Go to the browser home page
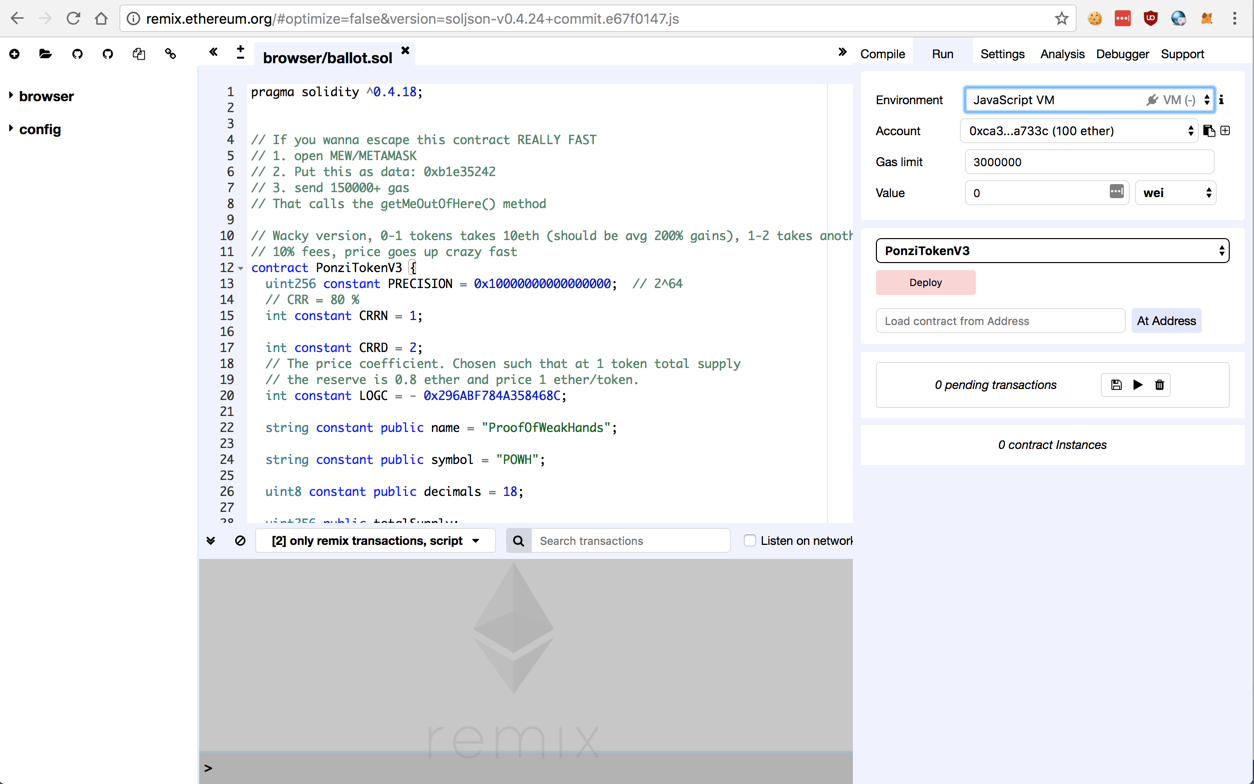Screen dimensions: 1254x784 101,18
